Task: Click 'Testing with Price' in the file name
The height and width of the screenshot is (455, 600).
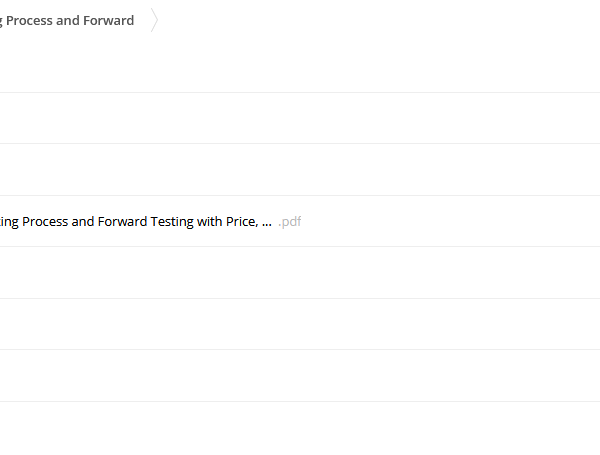Action: 203,222
